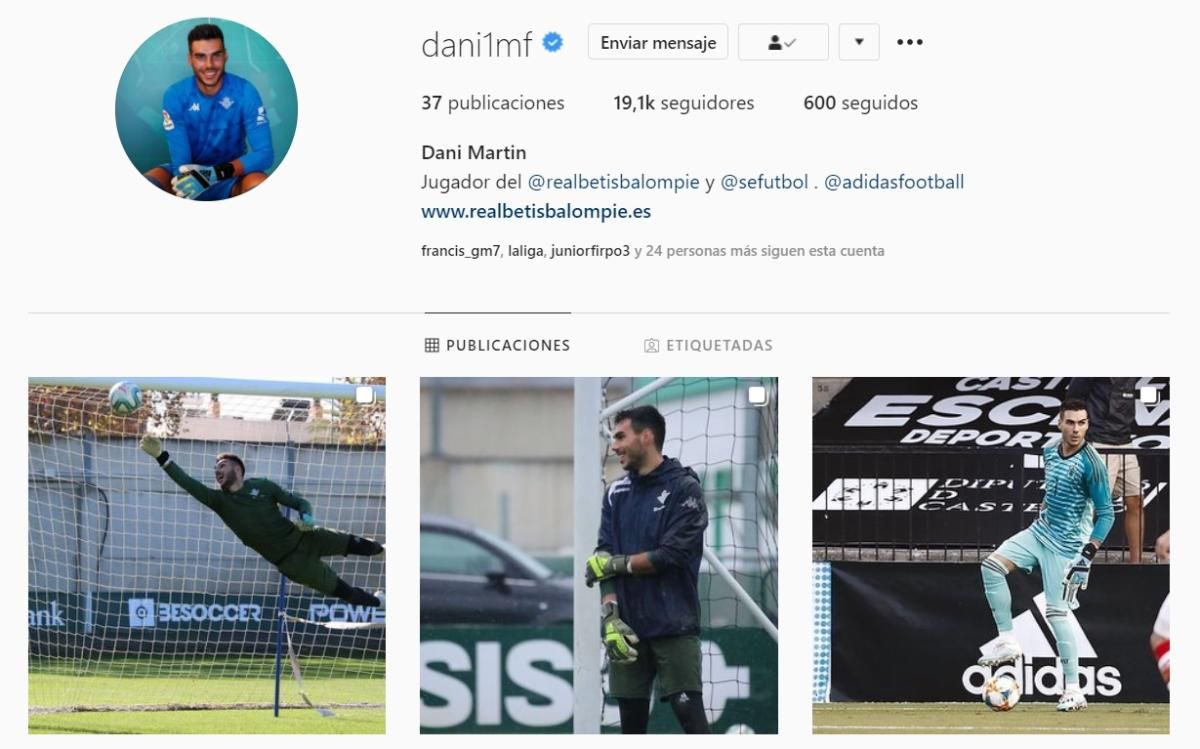
Task: Click carousel icon on turquoise kit photo
Action: click(x=1149, y=395)
